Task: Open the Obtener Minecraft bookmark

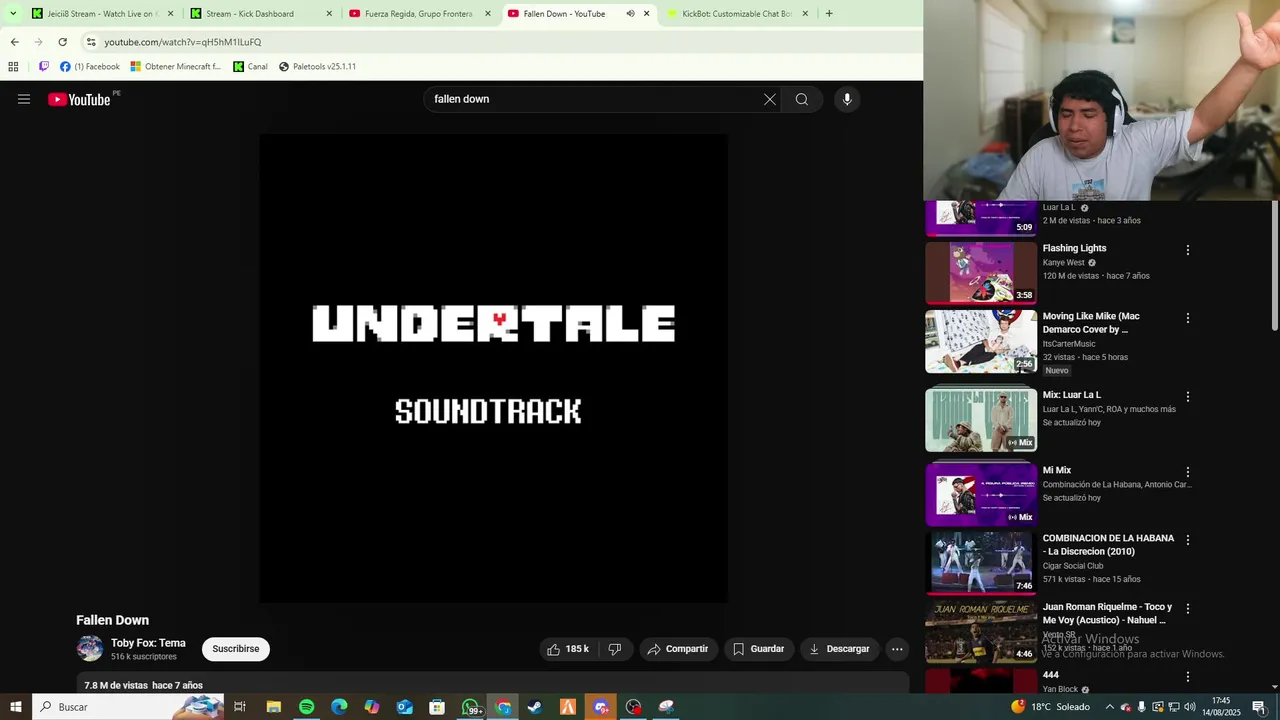Action: coord(176,67)
